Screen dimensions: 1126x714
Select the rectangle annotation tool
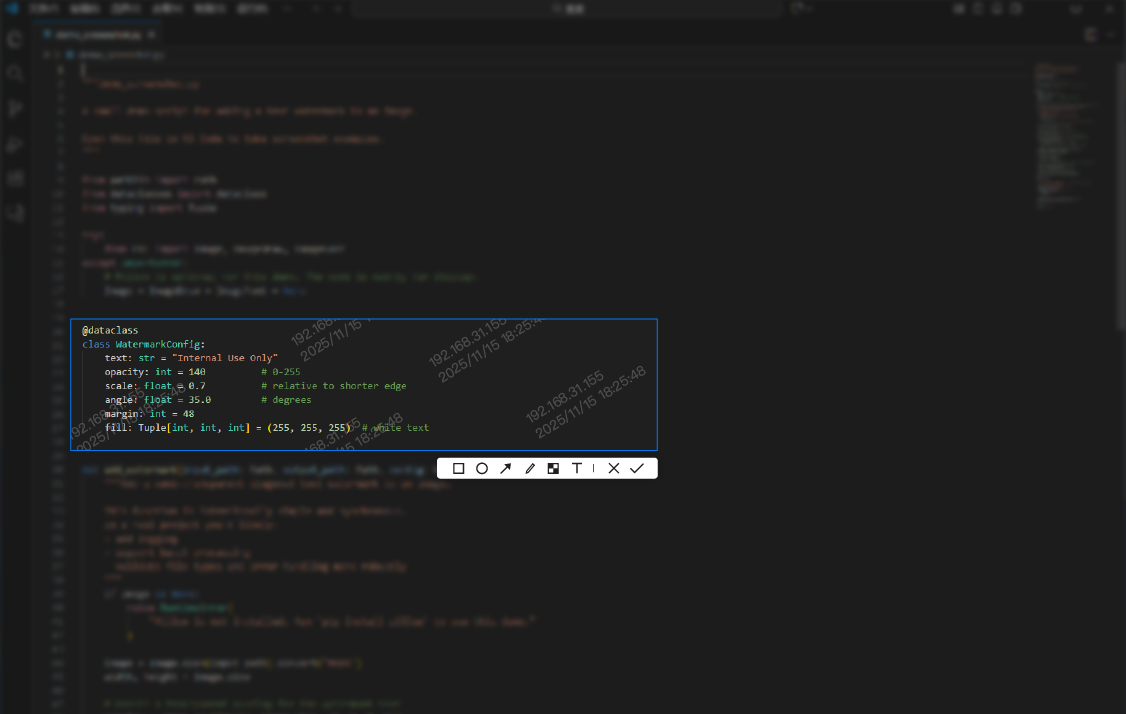(x=459, y=468)
